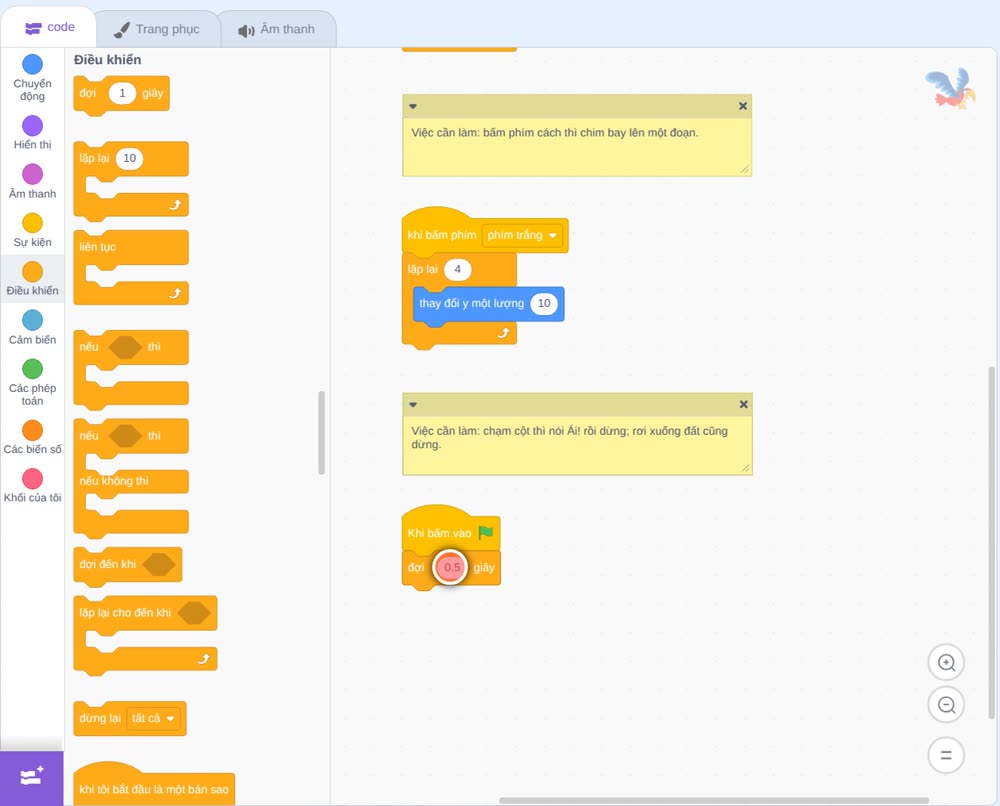Image resolution: width=1000 pixels, height=806 pixels.
Task: Open the phím trắng key dropdown
Action: pyautogui.click(x=522, y=235)
